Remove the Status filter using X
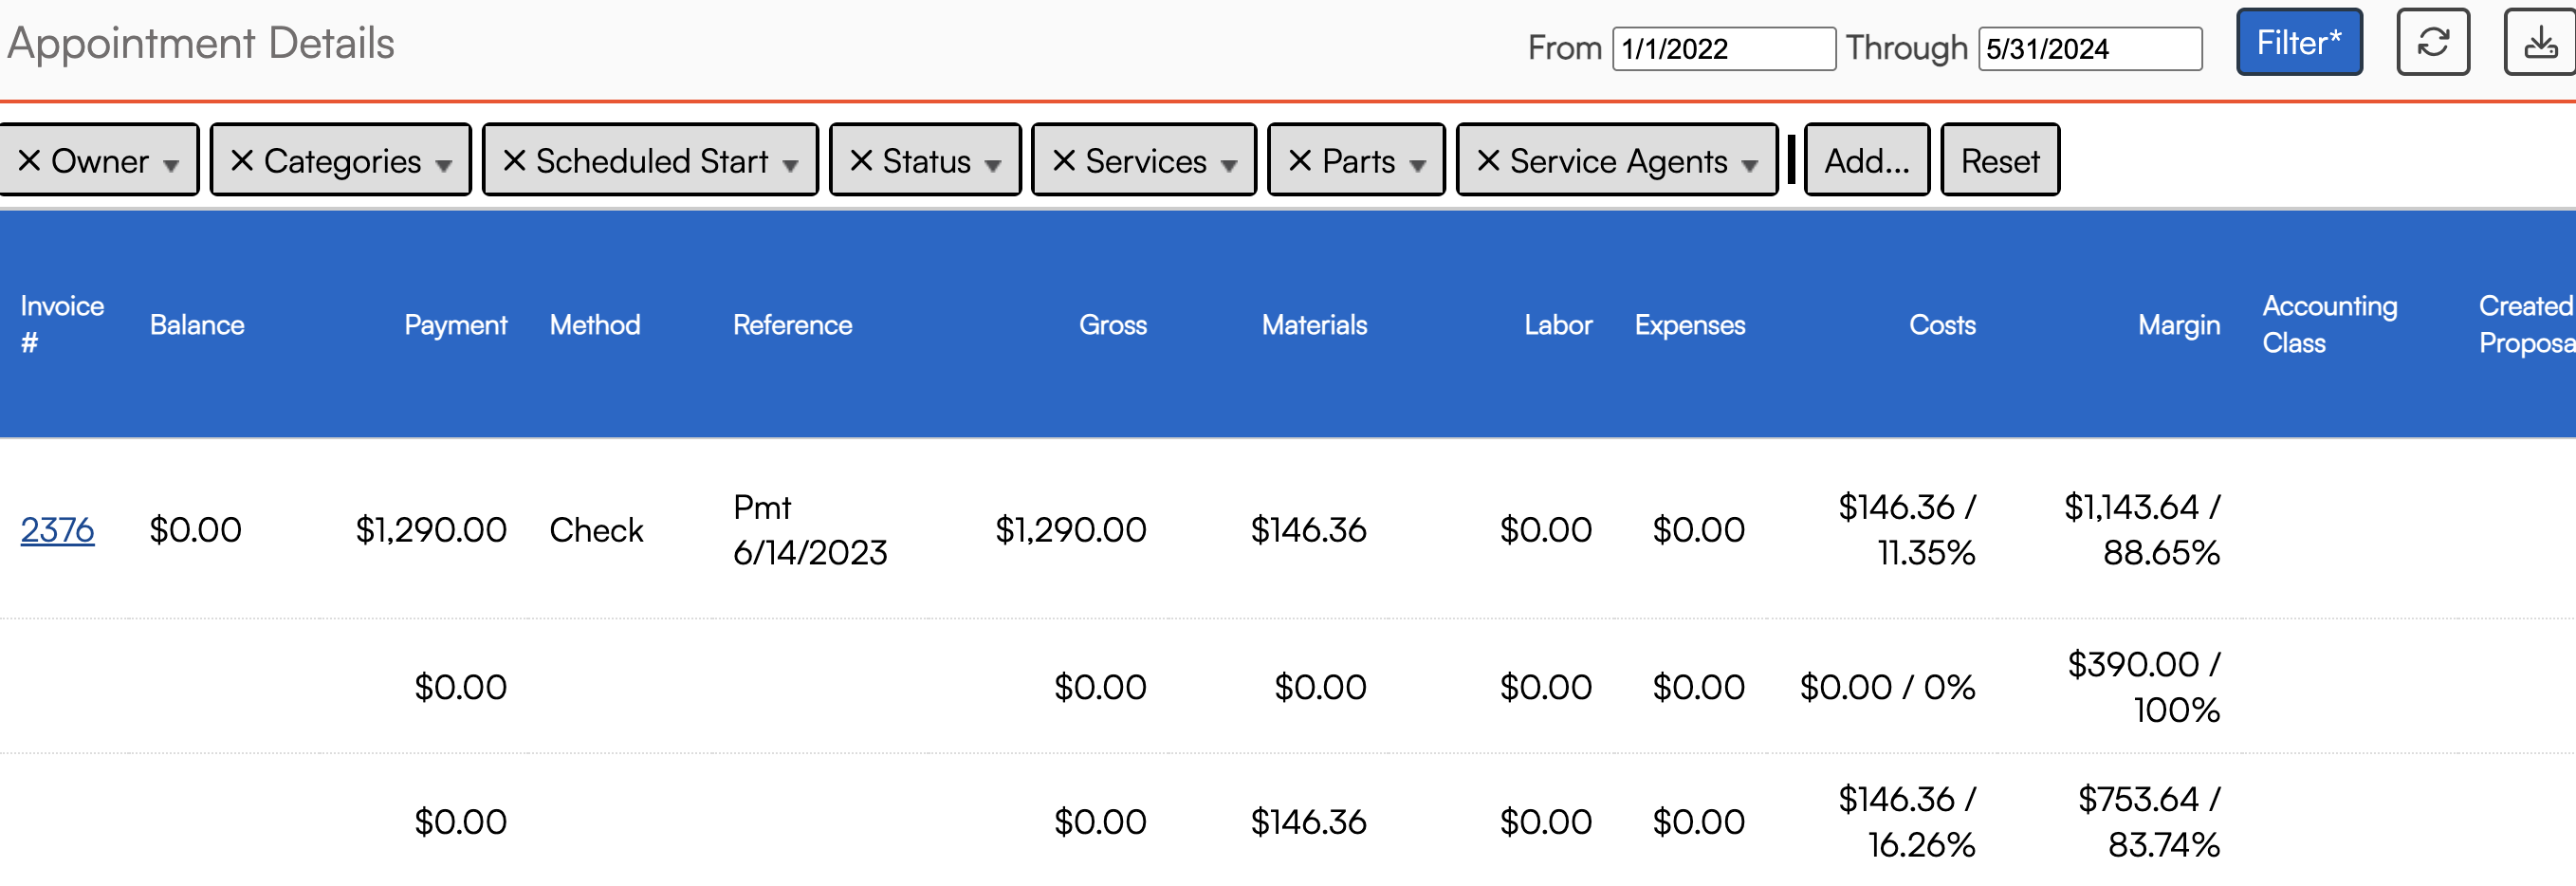Viewport: 2576px width, 886px height. click(x=861, y=160)
